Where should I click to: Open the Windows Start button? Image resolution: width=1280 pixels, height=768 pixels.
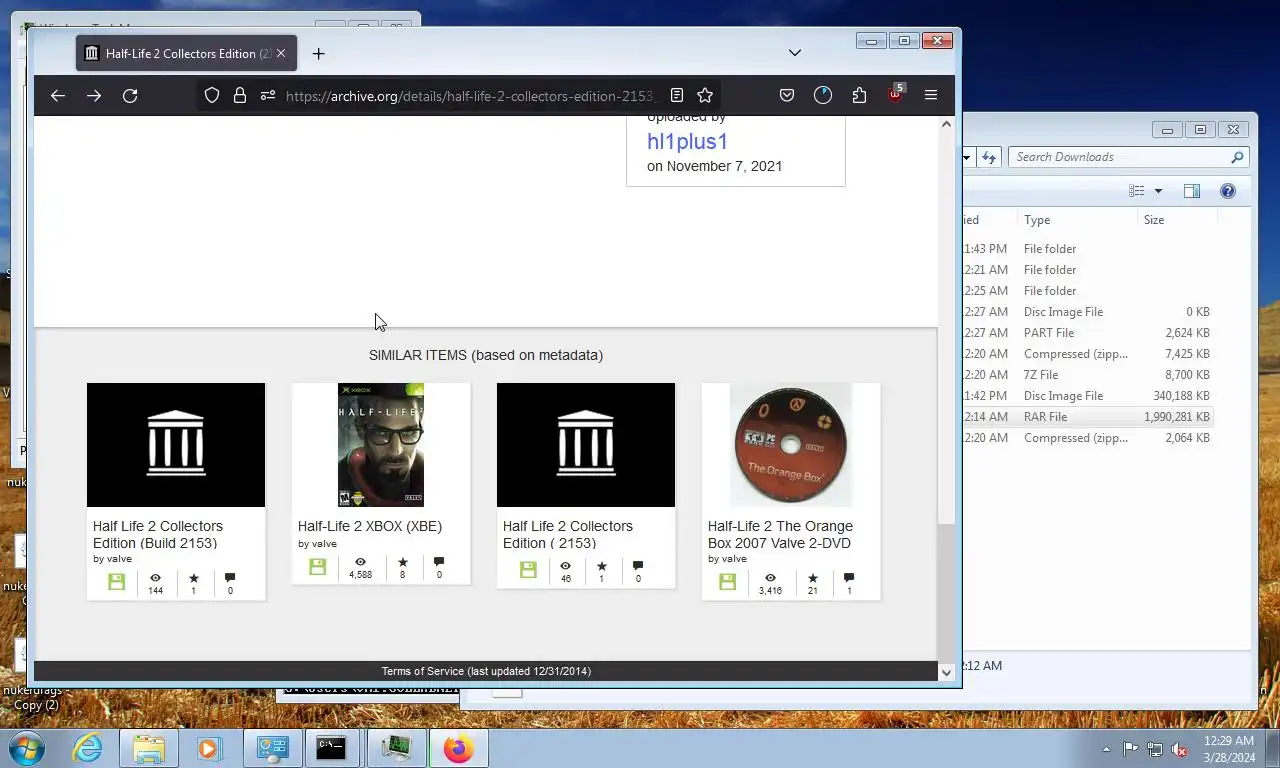coord(25,748)
